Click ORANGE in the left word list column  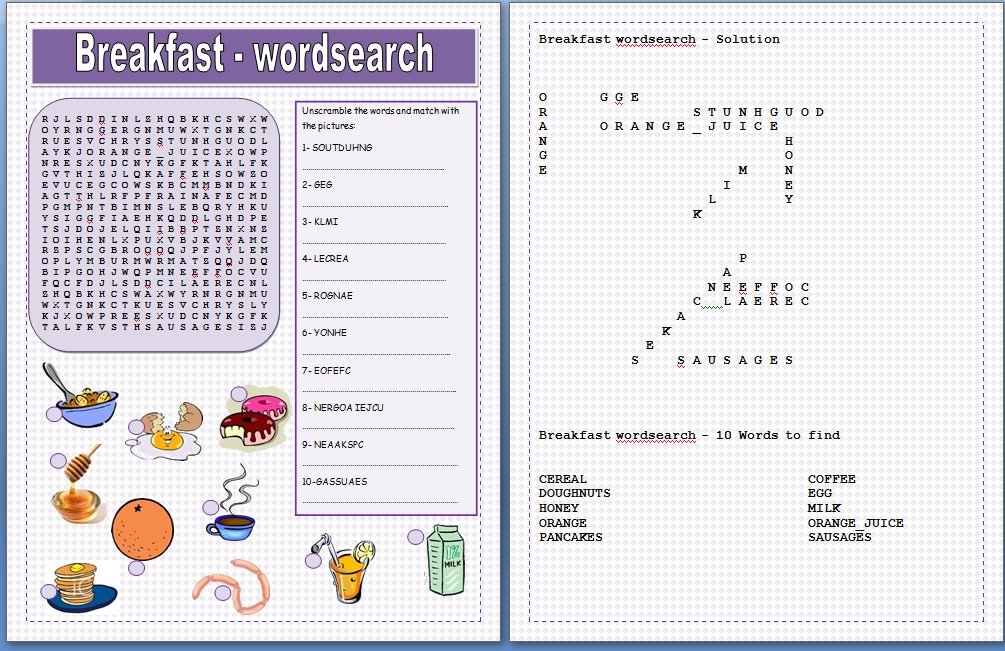coord(563,523)
